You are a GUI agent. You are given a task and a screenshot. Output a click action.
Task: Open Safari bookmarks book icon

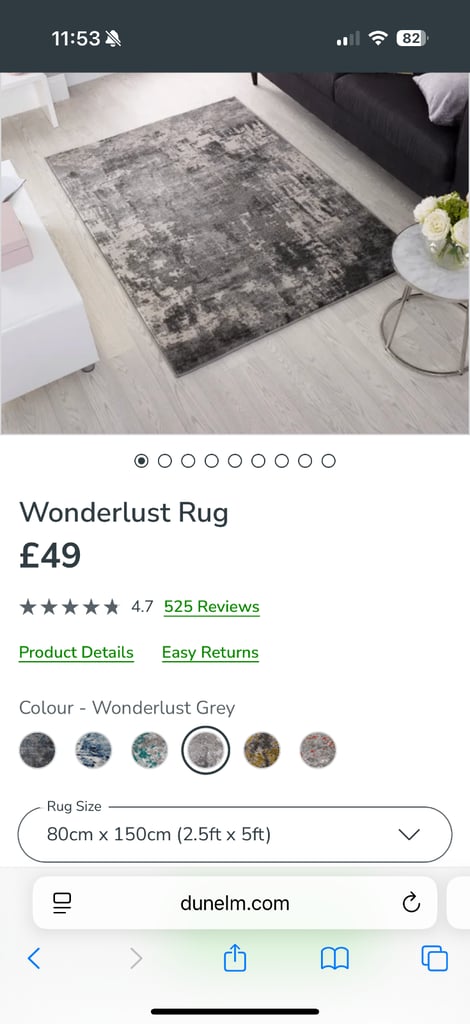(x=335, y=958)
